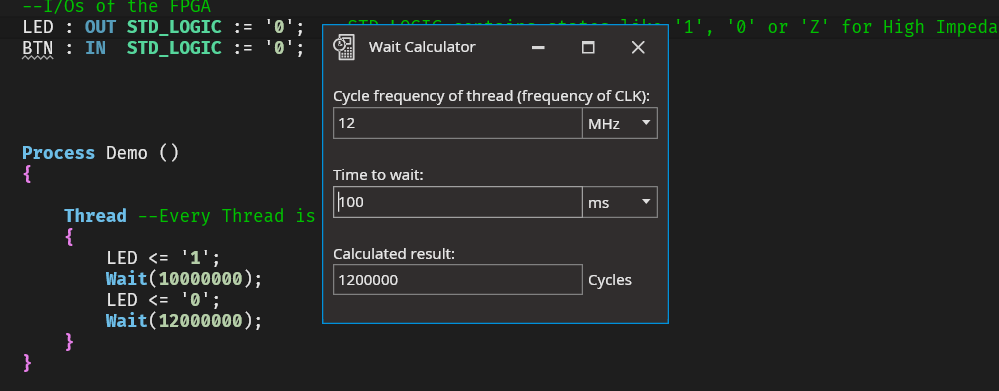
Task: Click the BTN signal name
Action: pos(38,48)
